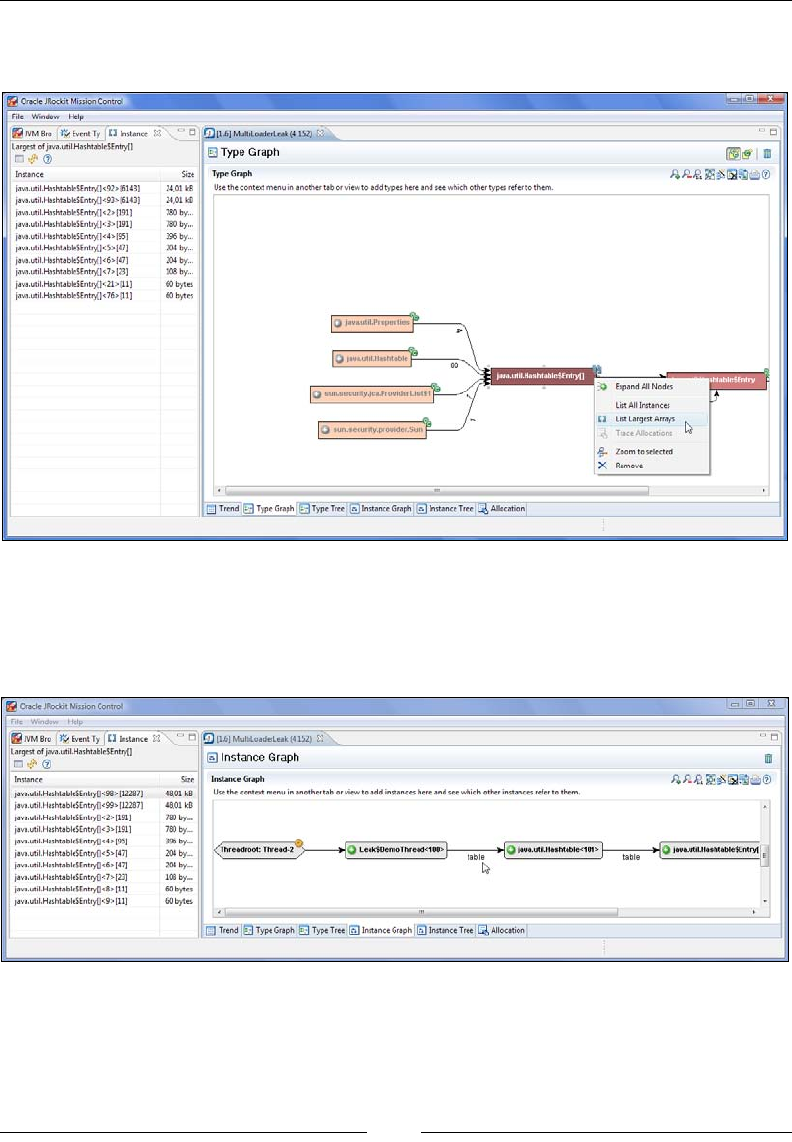Screen dimensions: 792x1142
Task: Maximize the upper Type Graph editor area
Action: 773,132
